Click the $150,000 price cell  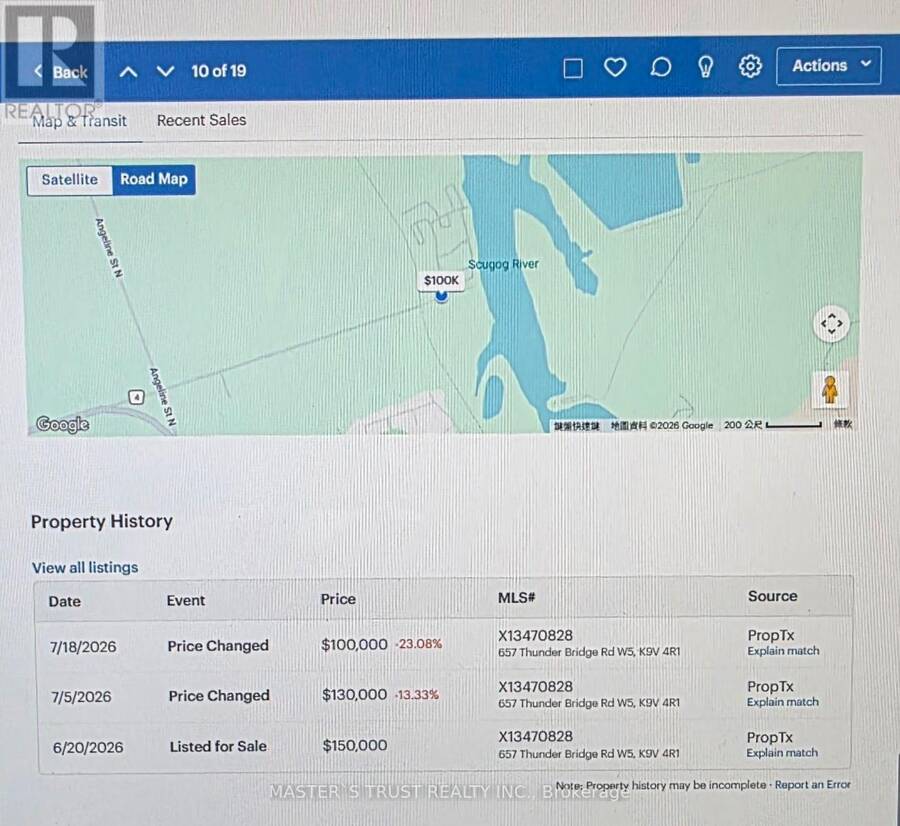[x=355, y=745]
